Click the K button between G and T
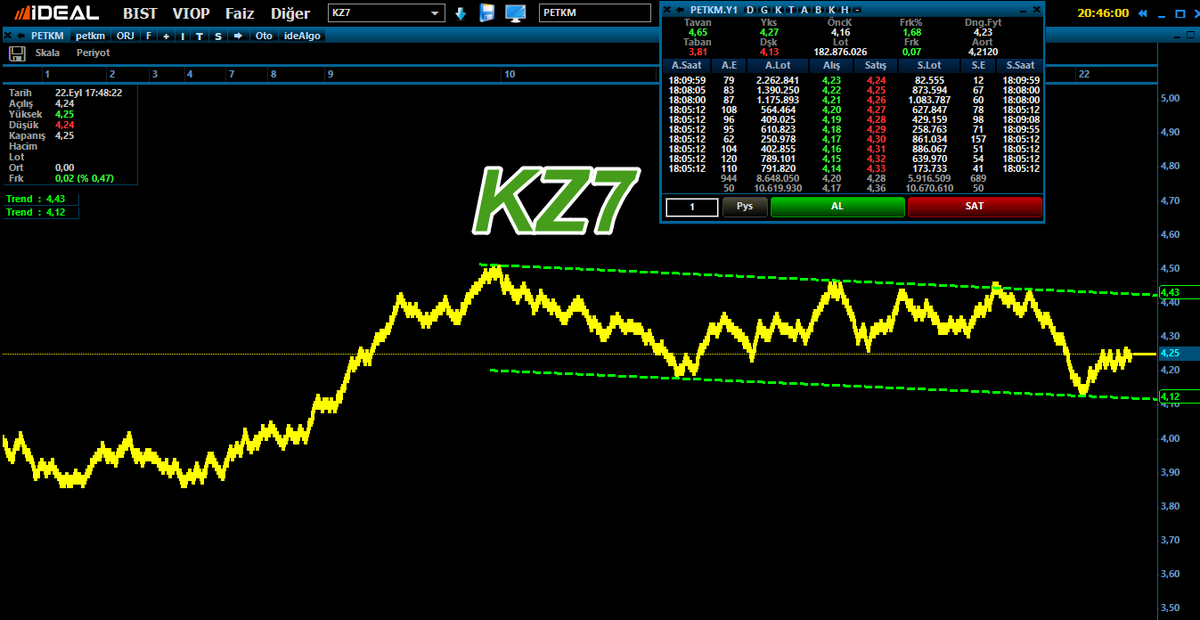Viewport: 1200px width, 620px height. click(777, 9)
